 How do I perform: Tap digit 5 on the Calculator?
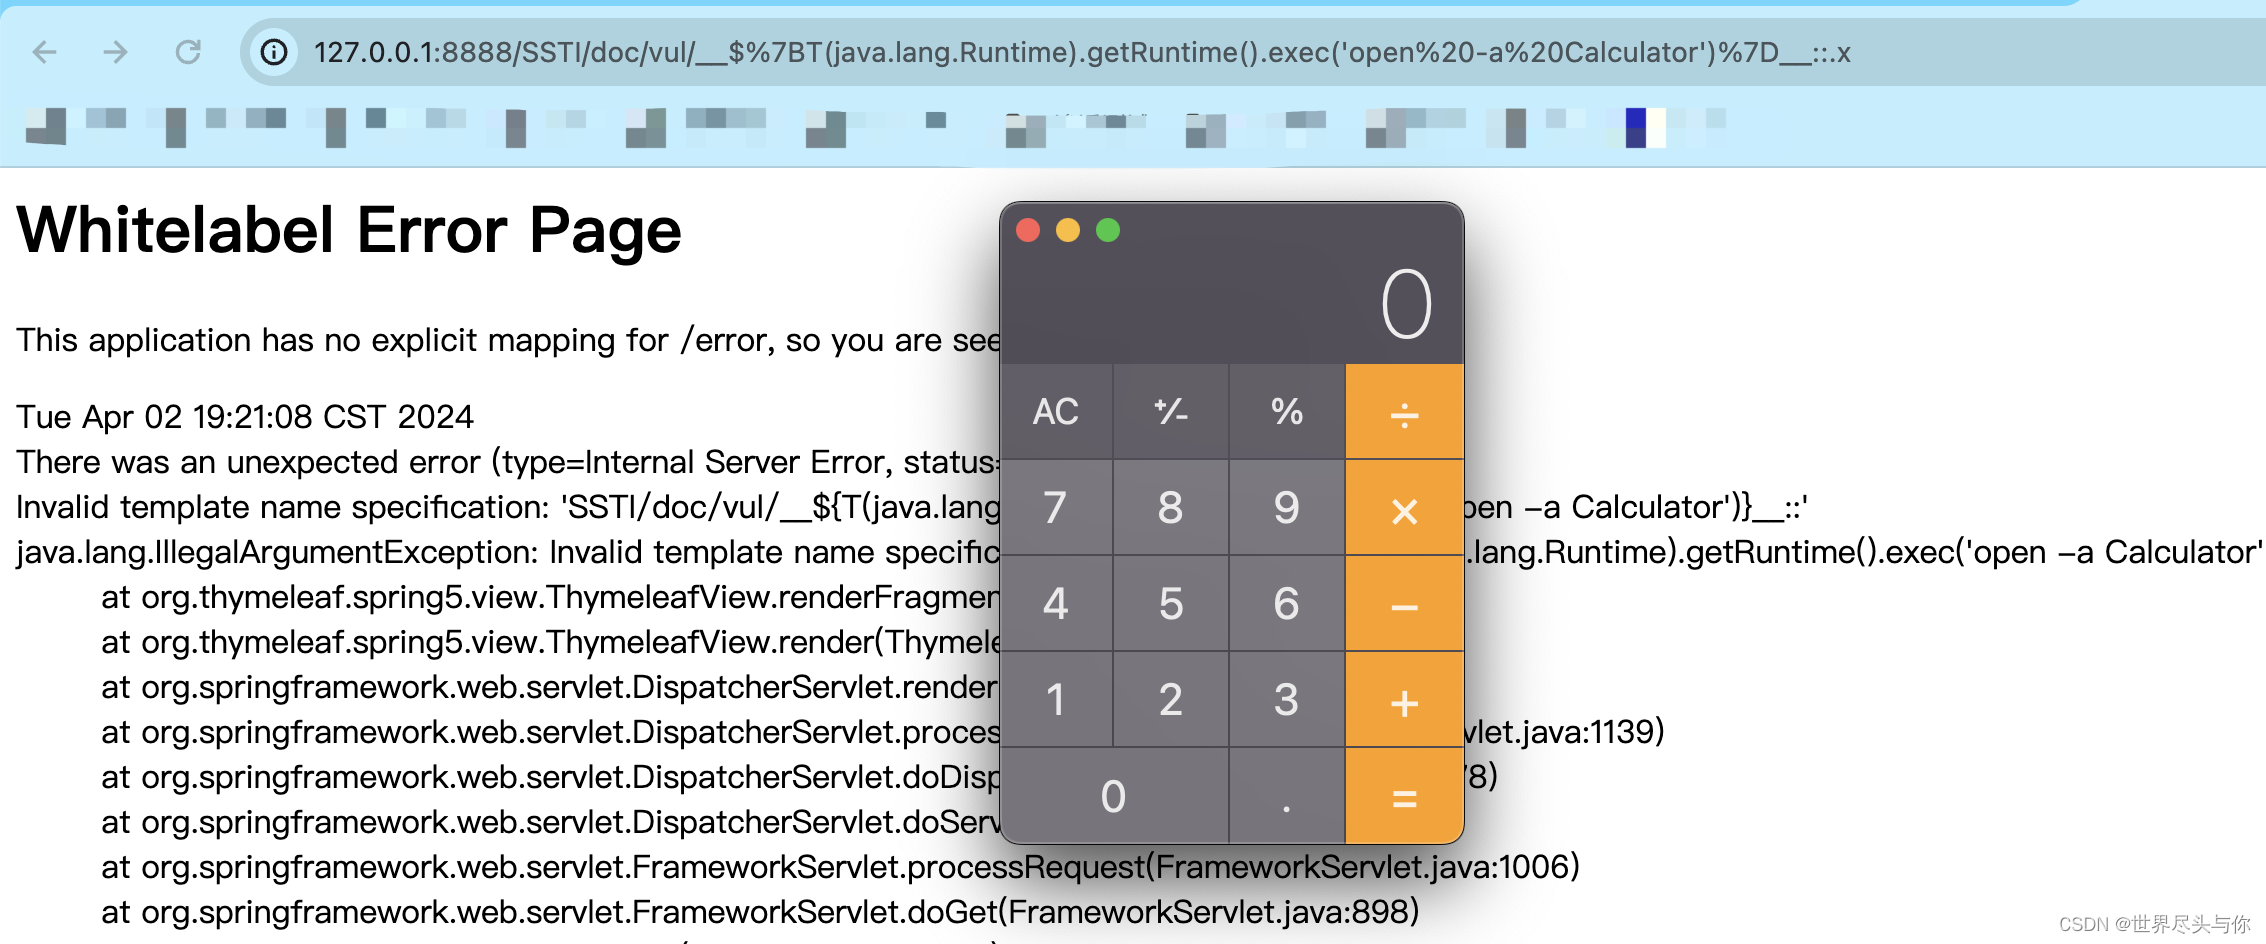[x=1171, y=604]
